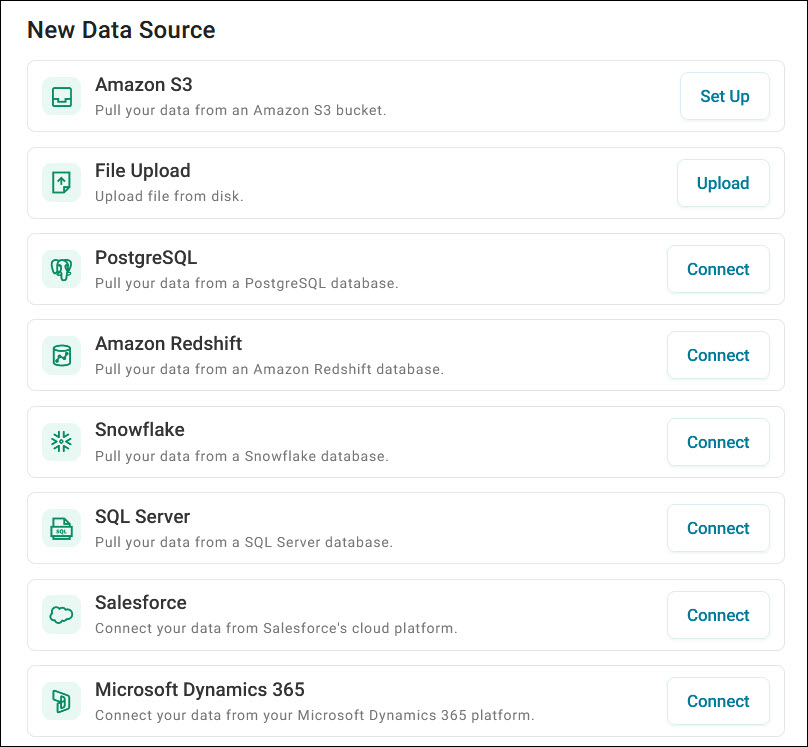Click the SQL Server file icon
This screenshot has width=808, height=747.
tap(61, 528)
